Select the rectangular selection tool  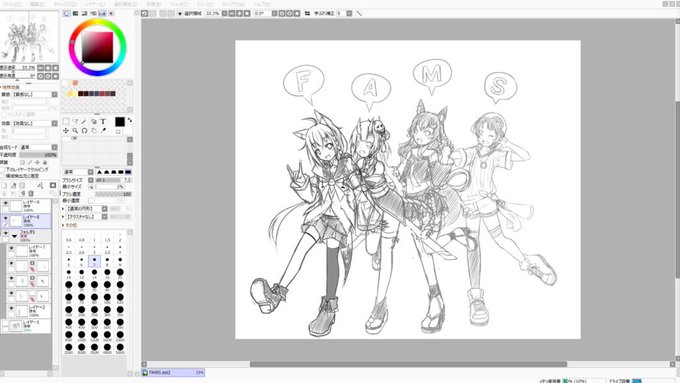(x=66, y=121)
